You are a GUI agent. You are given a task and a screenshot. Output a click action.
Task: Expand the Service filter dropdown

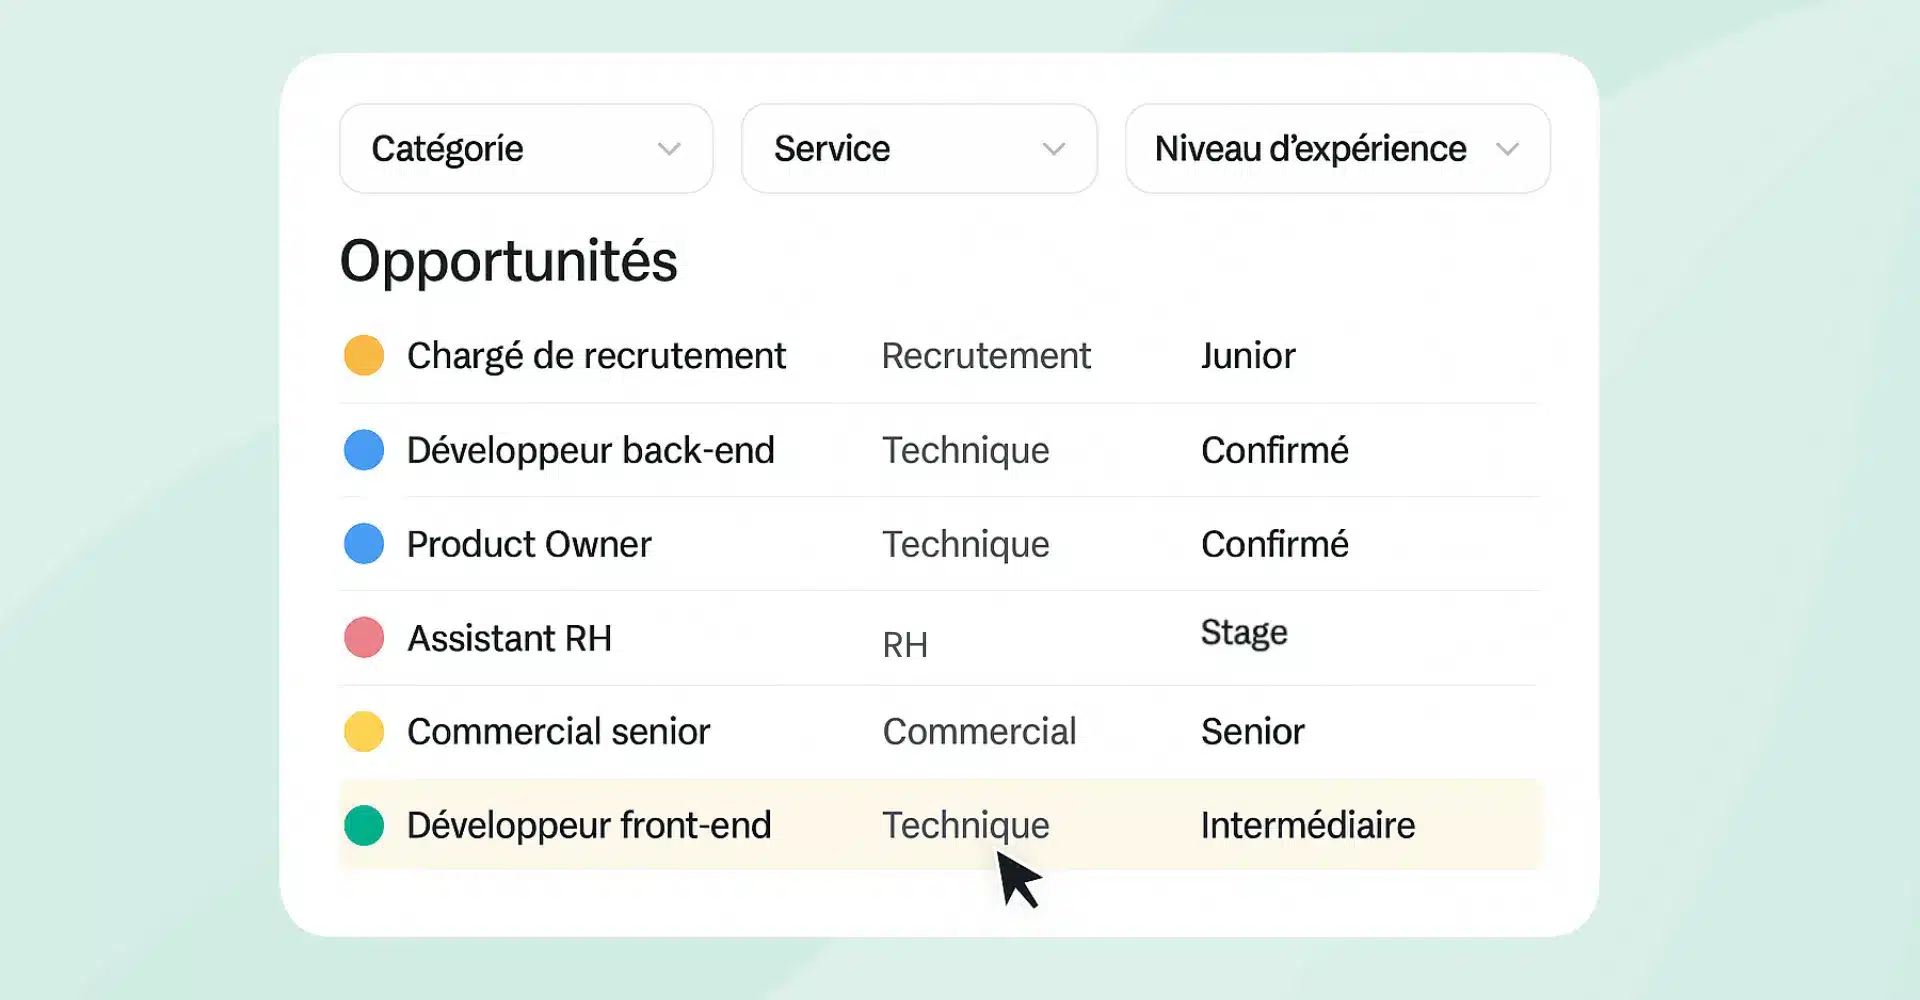pyautogui.click(x=918, y=149)
